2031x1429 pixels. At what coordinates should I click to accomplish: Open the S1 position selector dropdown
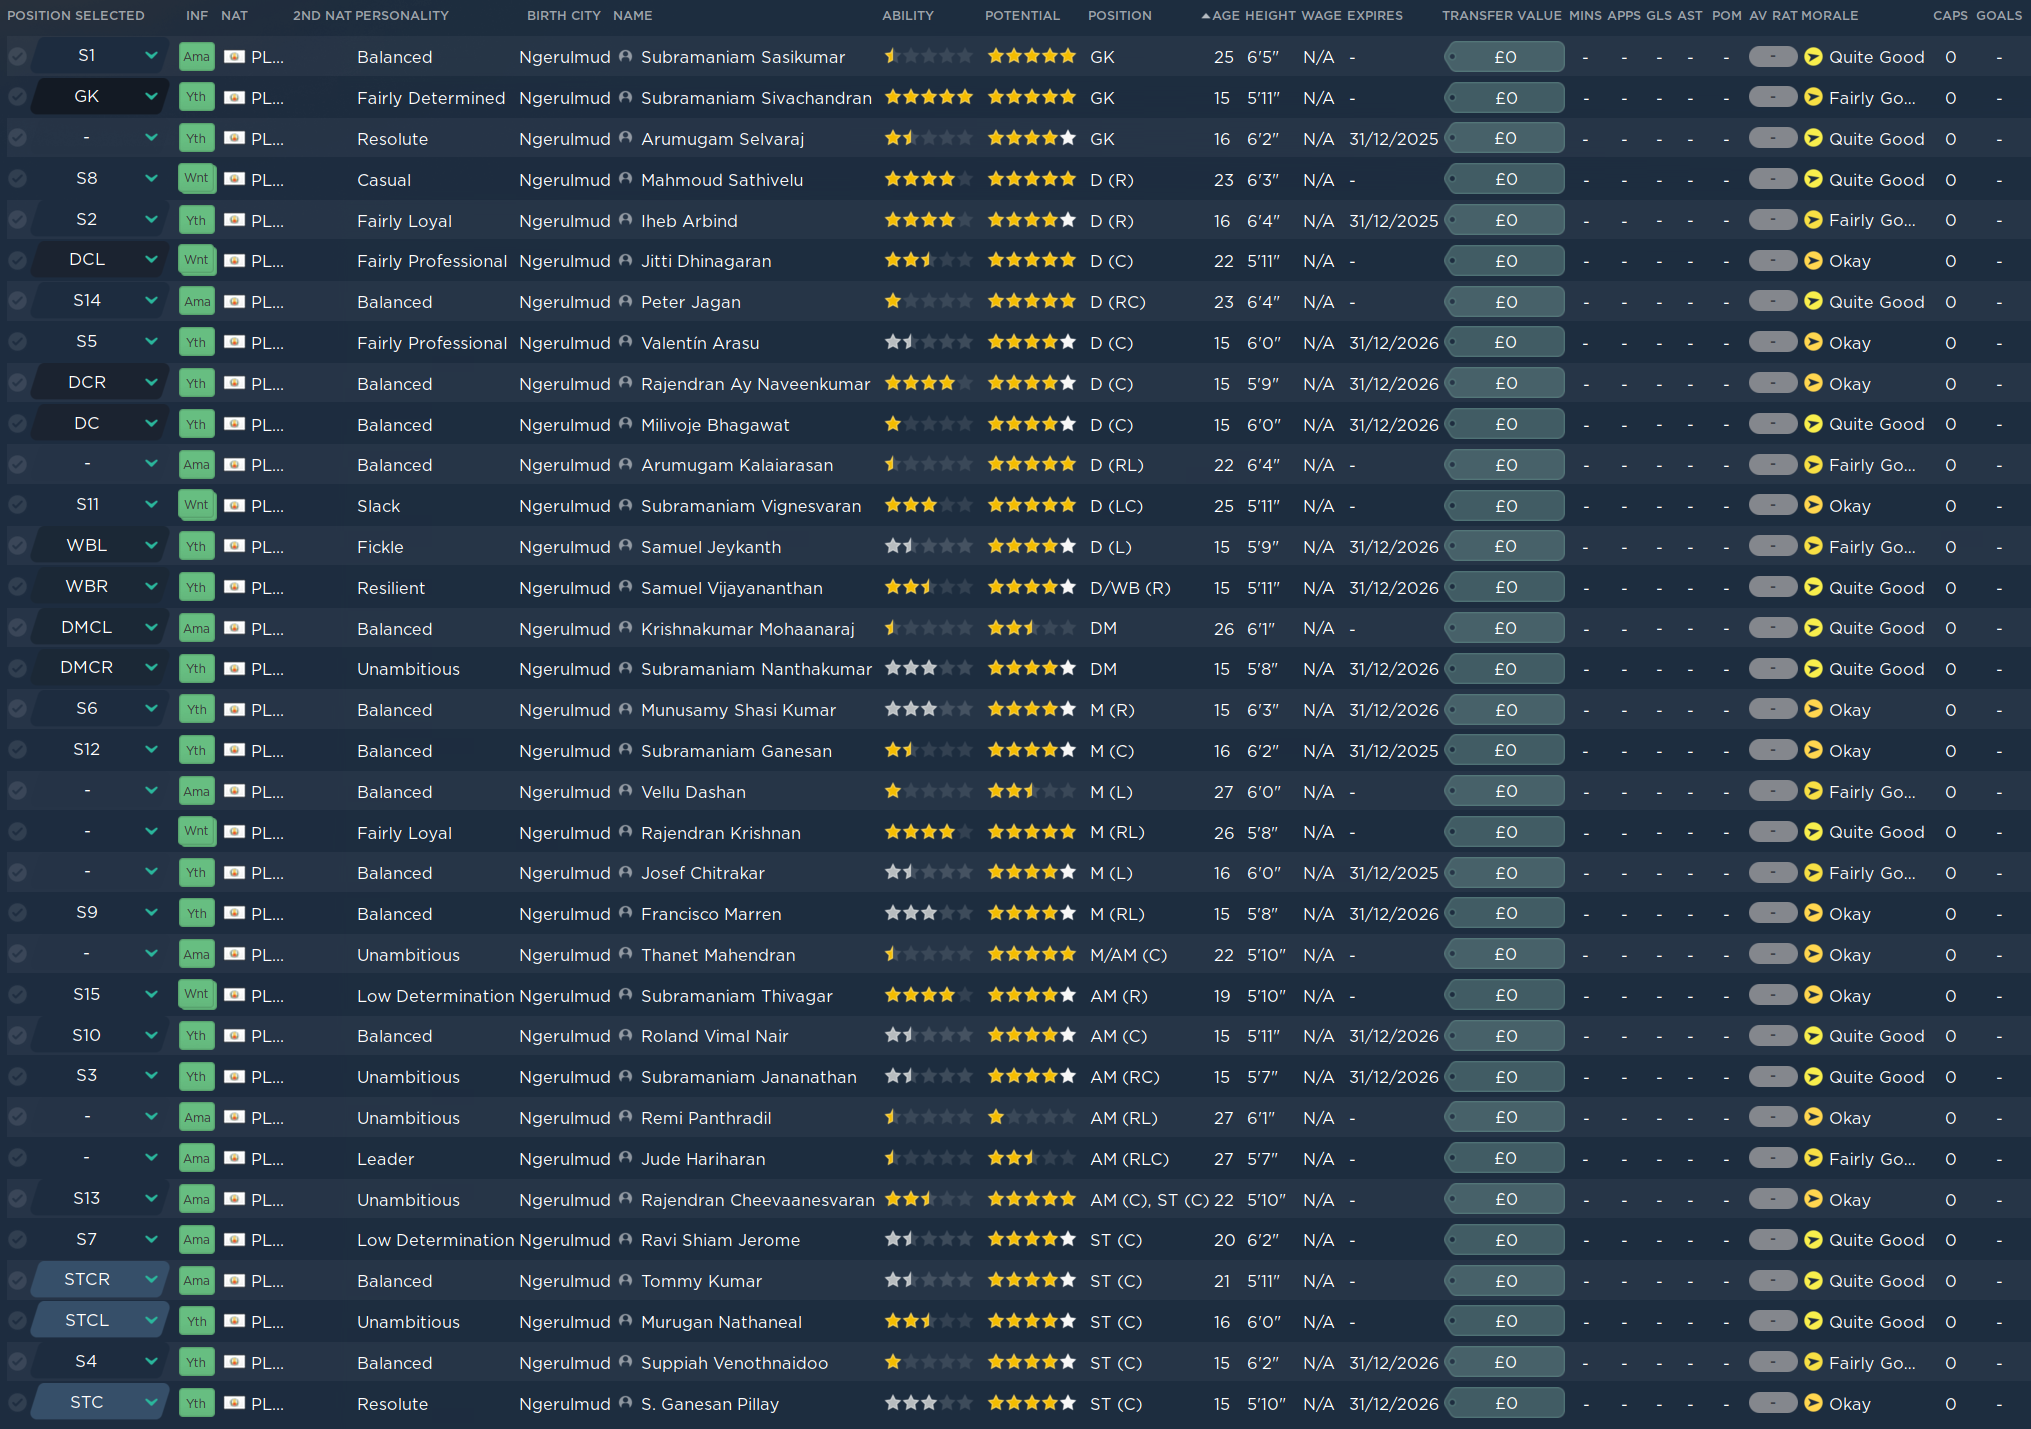pyautogui.click(x=150, y=56)
